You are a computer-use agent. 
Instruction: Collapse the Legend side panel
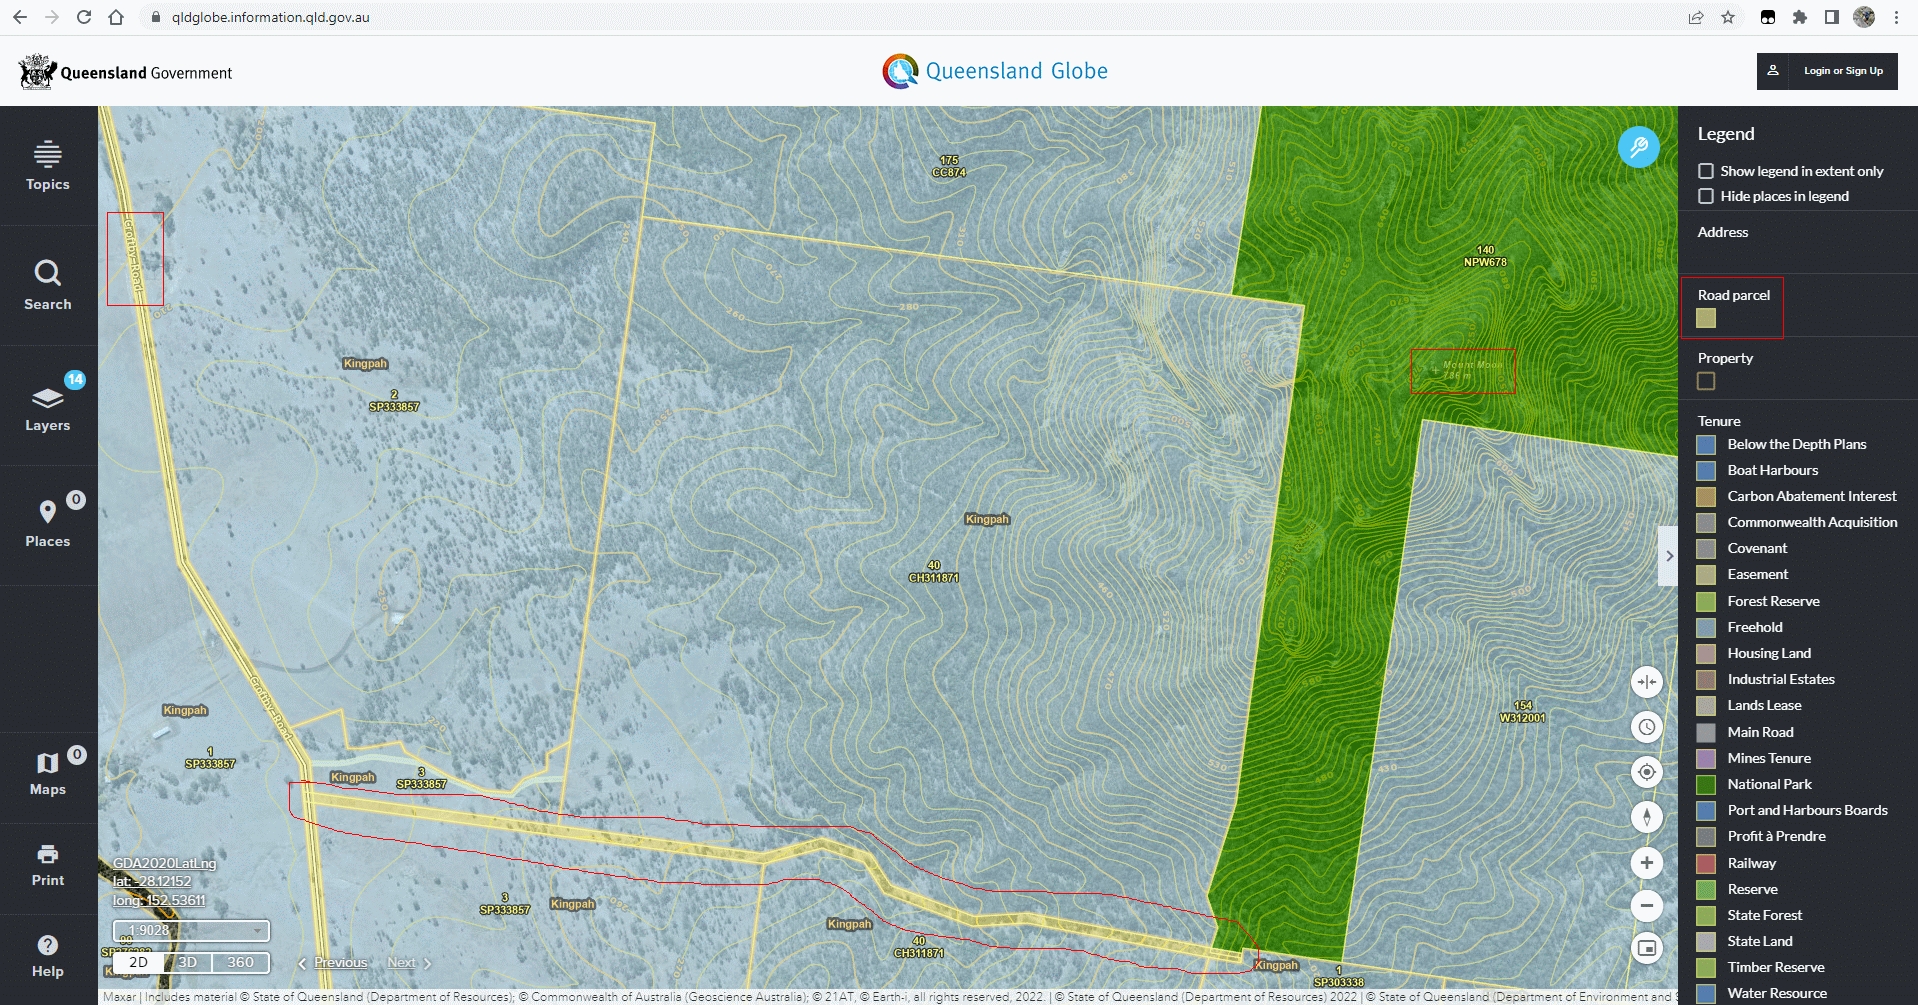click(x=1668, y=556)
